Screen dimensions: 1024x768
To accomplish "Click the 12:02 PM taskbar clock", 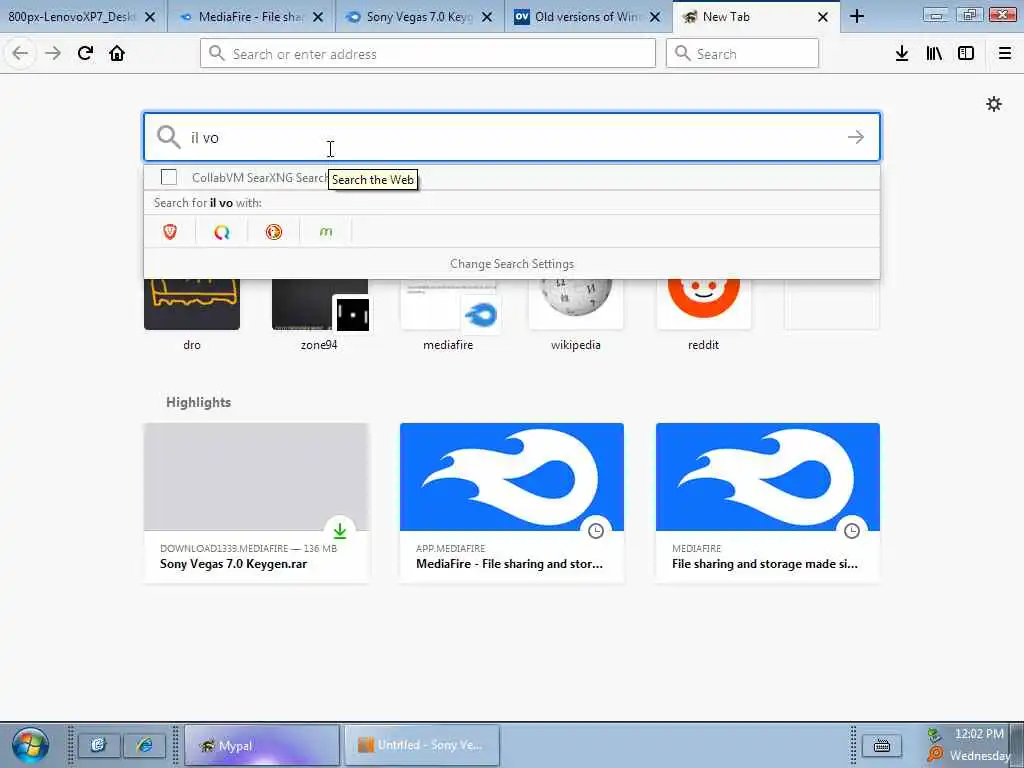I will click(x=979, y=734).
